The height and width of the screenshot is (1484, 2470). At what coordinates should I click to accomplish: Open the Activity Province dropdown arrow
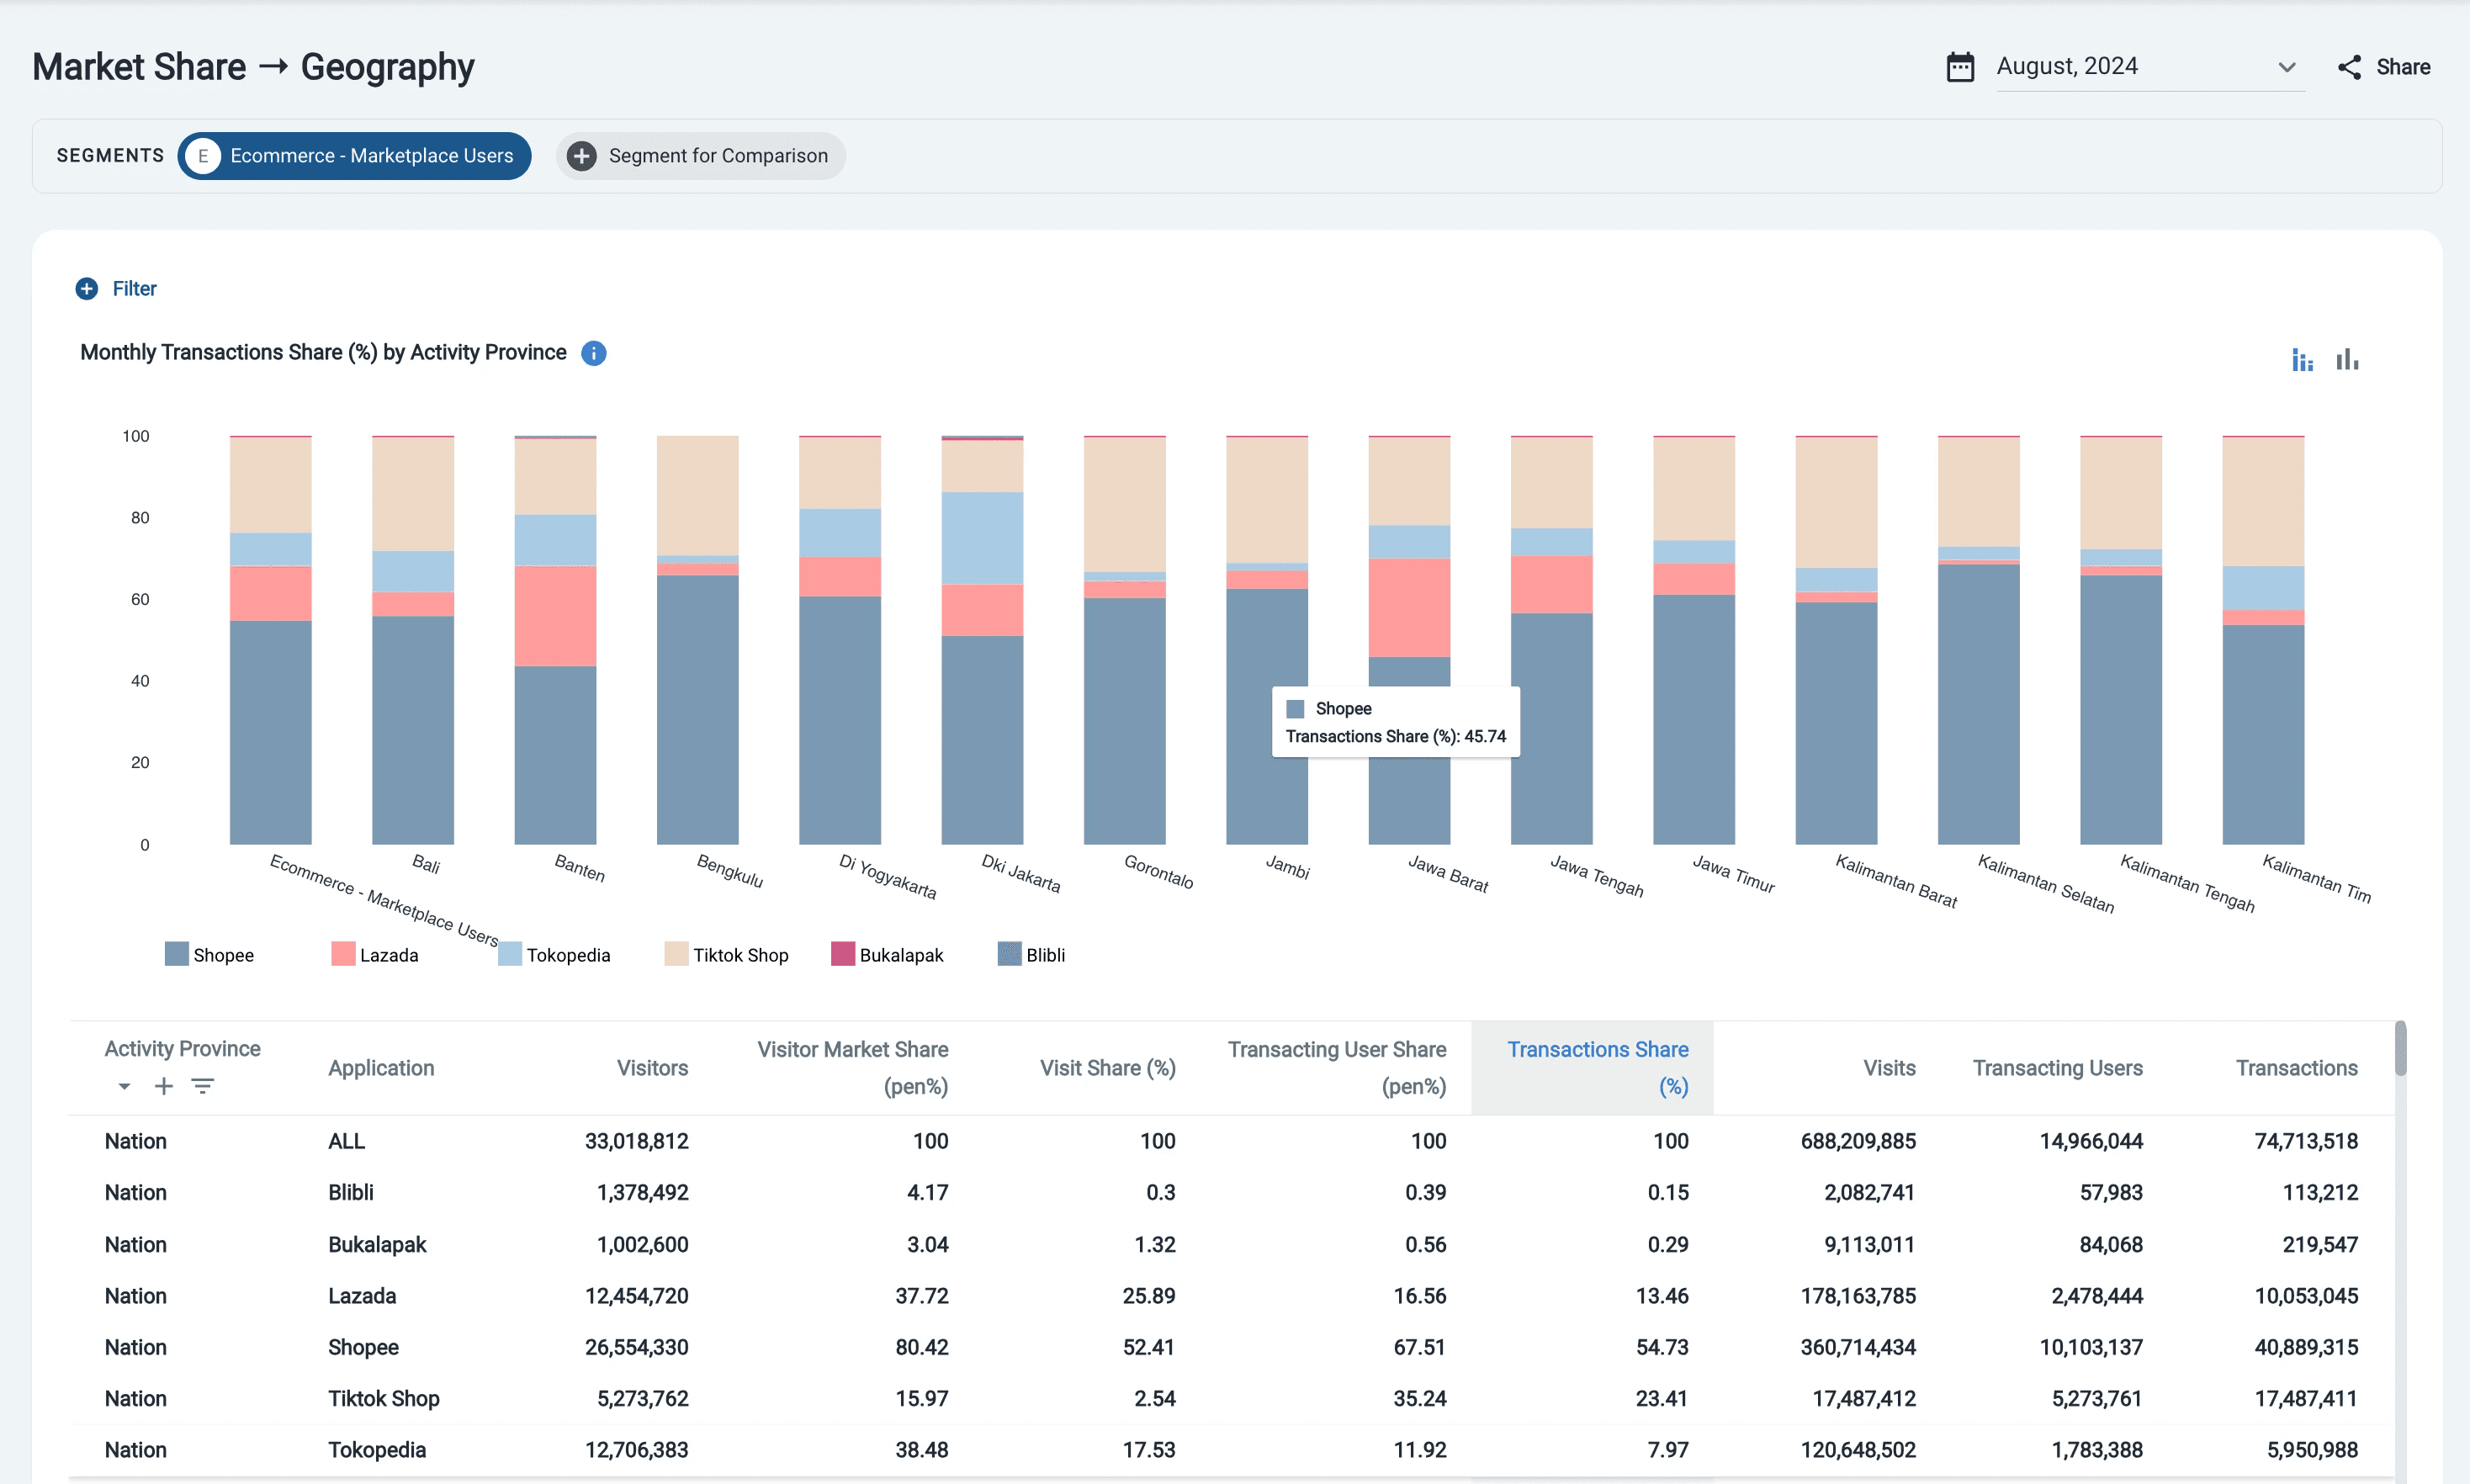point(124,1086)
